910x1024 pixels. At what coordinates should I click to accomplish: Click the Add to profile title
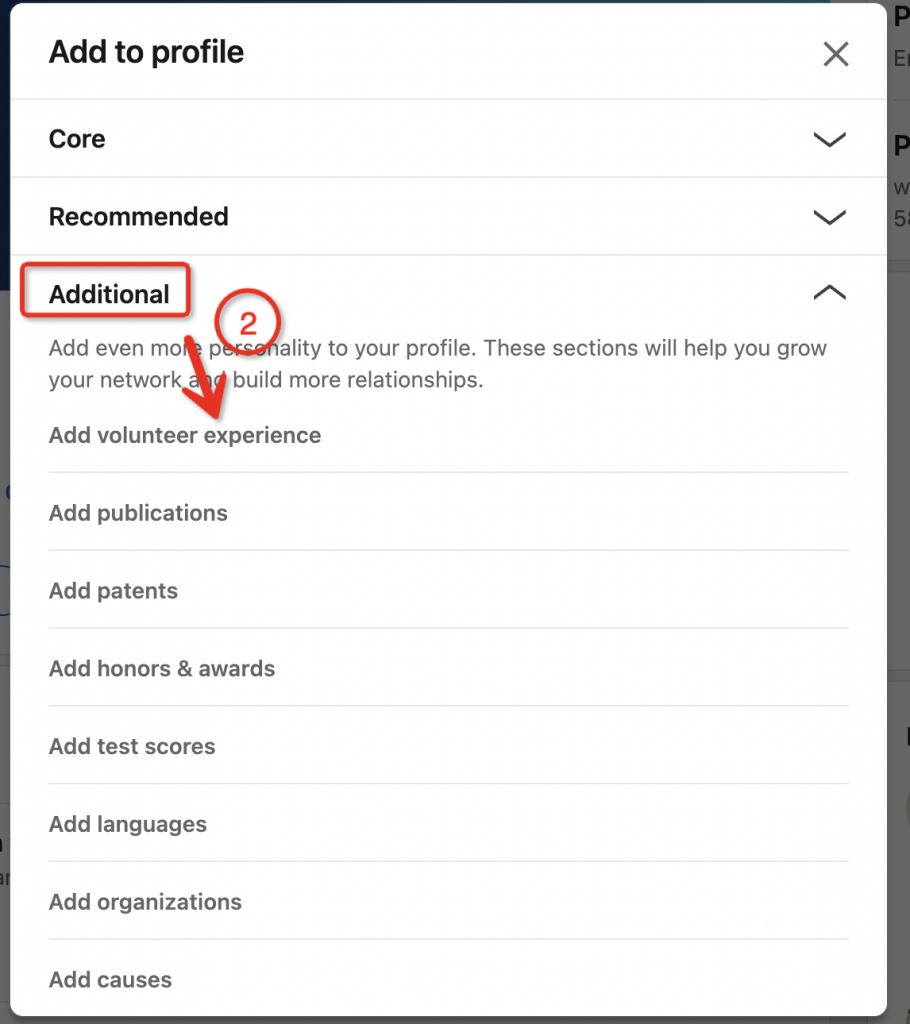coord(146,52)
